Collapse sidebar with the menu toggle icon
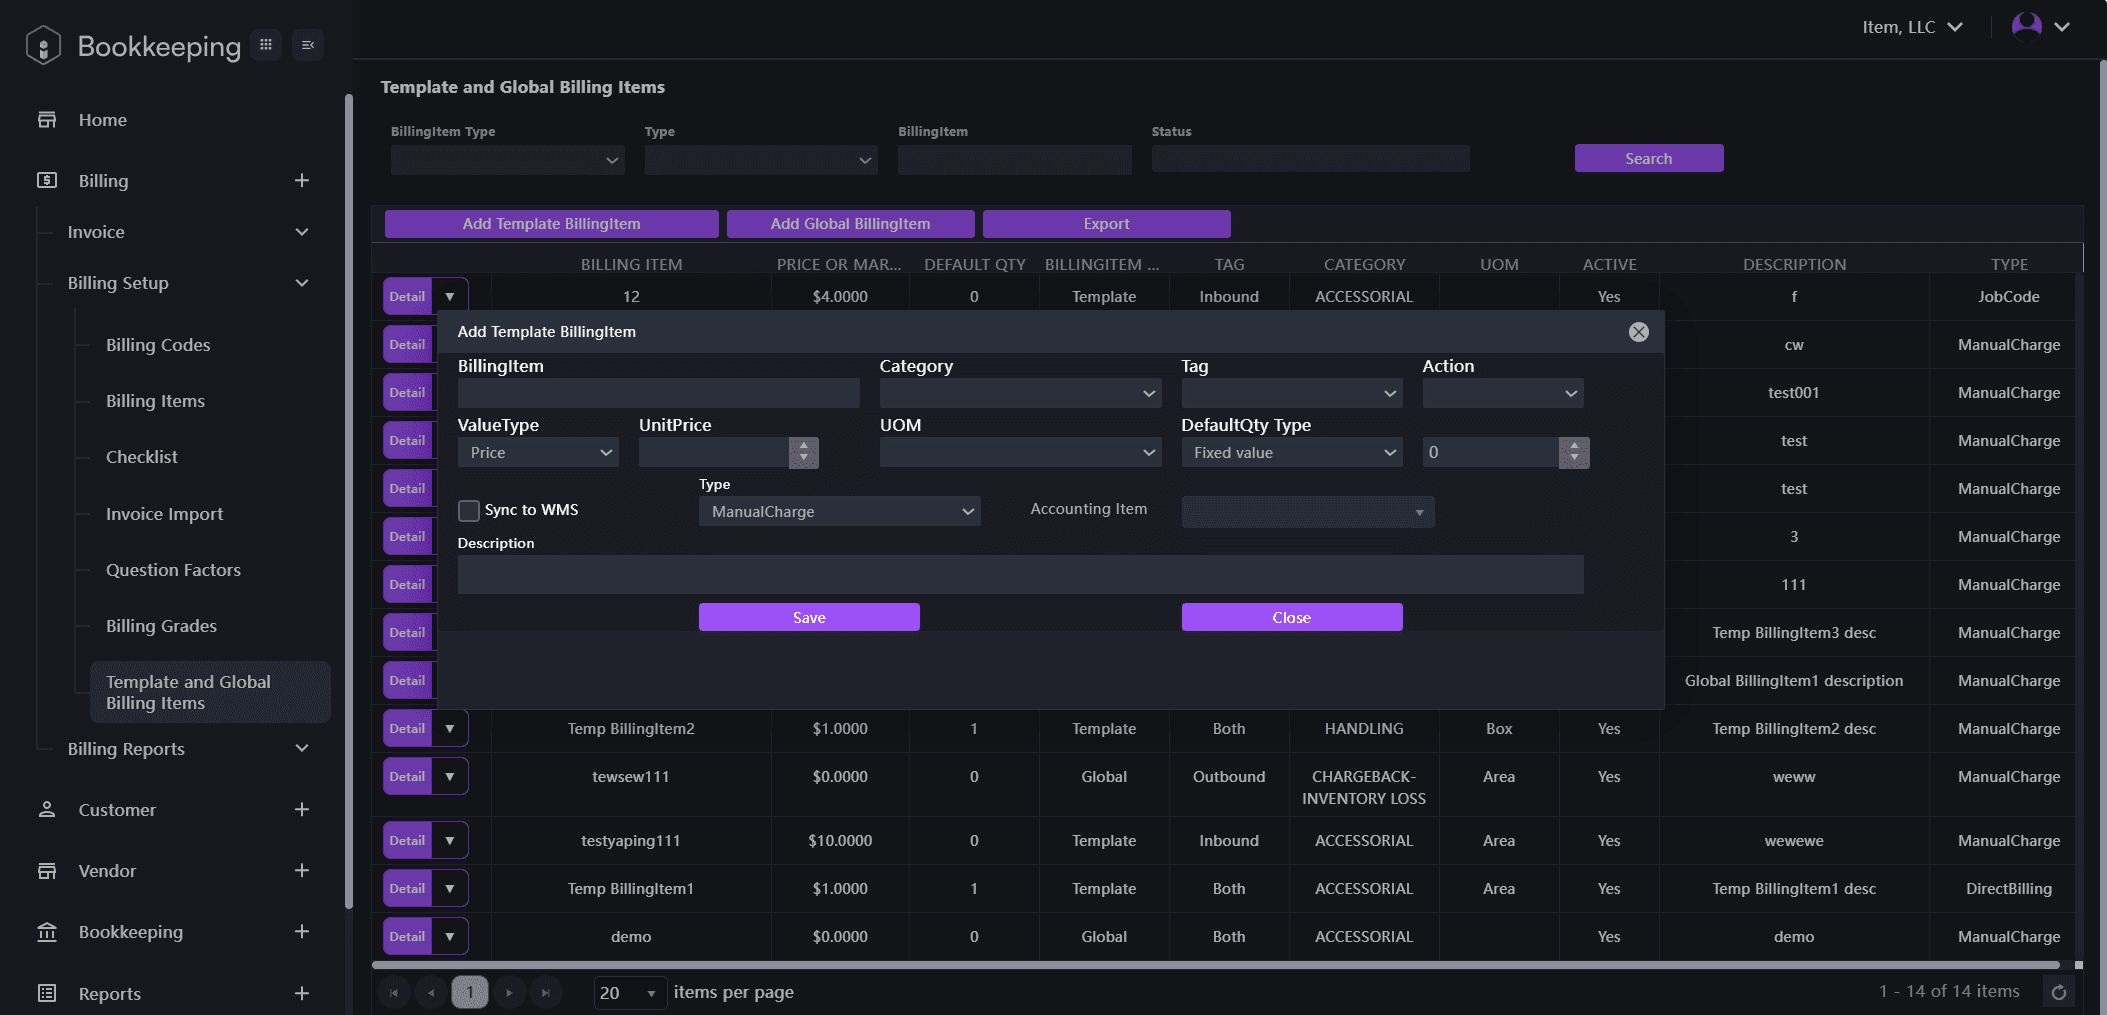Screen dimensions: 2107x1015 point(308,44)
